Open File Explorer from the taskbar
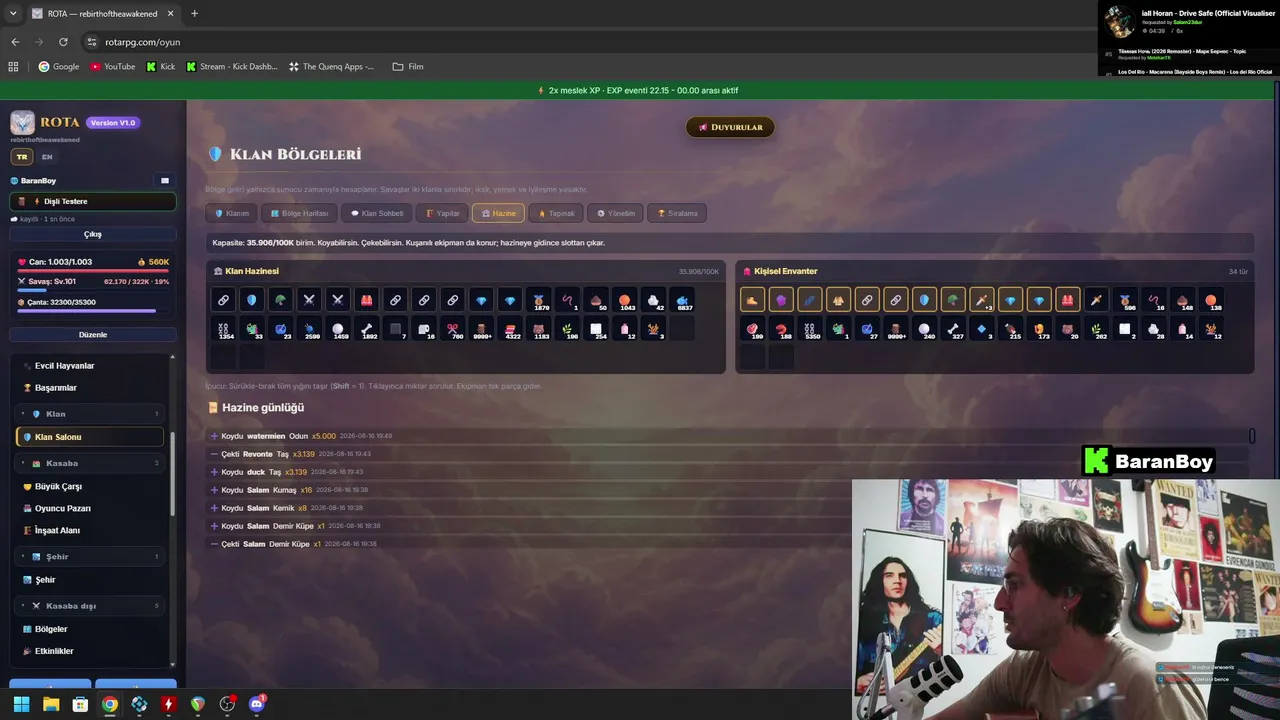 click(x=51, y=704)
